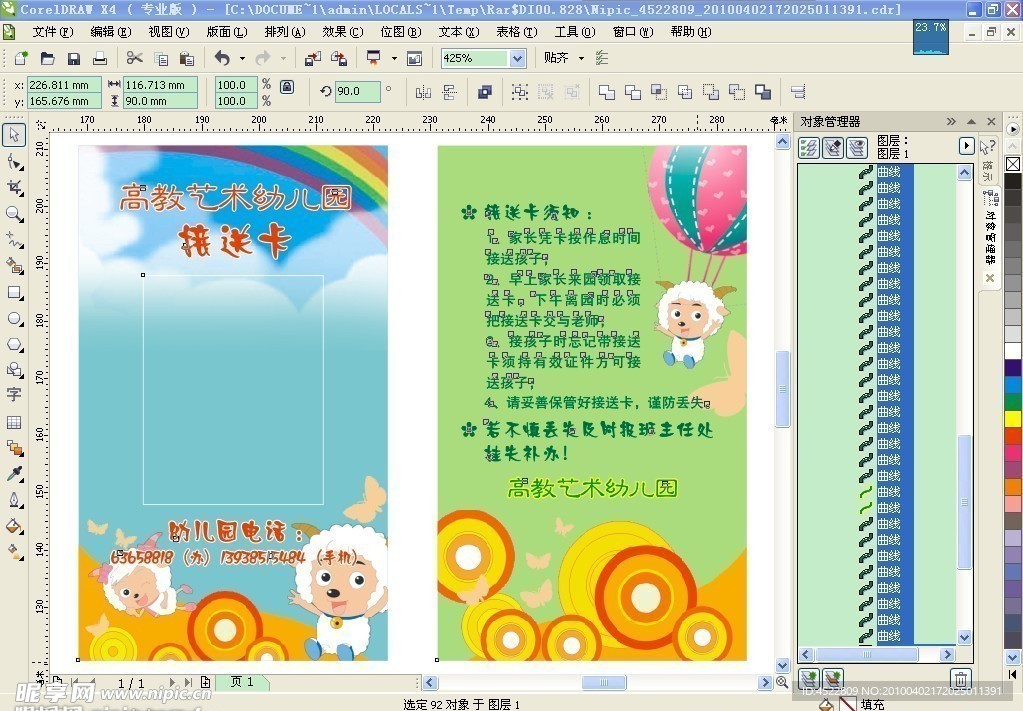The height and width of the screenshot is (711, 1023).
Task: Click the Import icon
Action: coord(313,58)
